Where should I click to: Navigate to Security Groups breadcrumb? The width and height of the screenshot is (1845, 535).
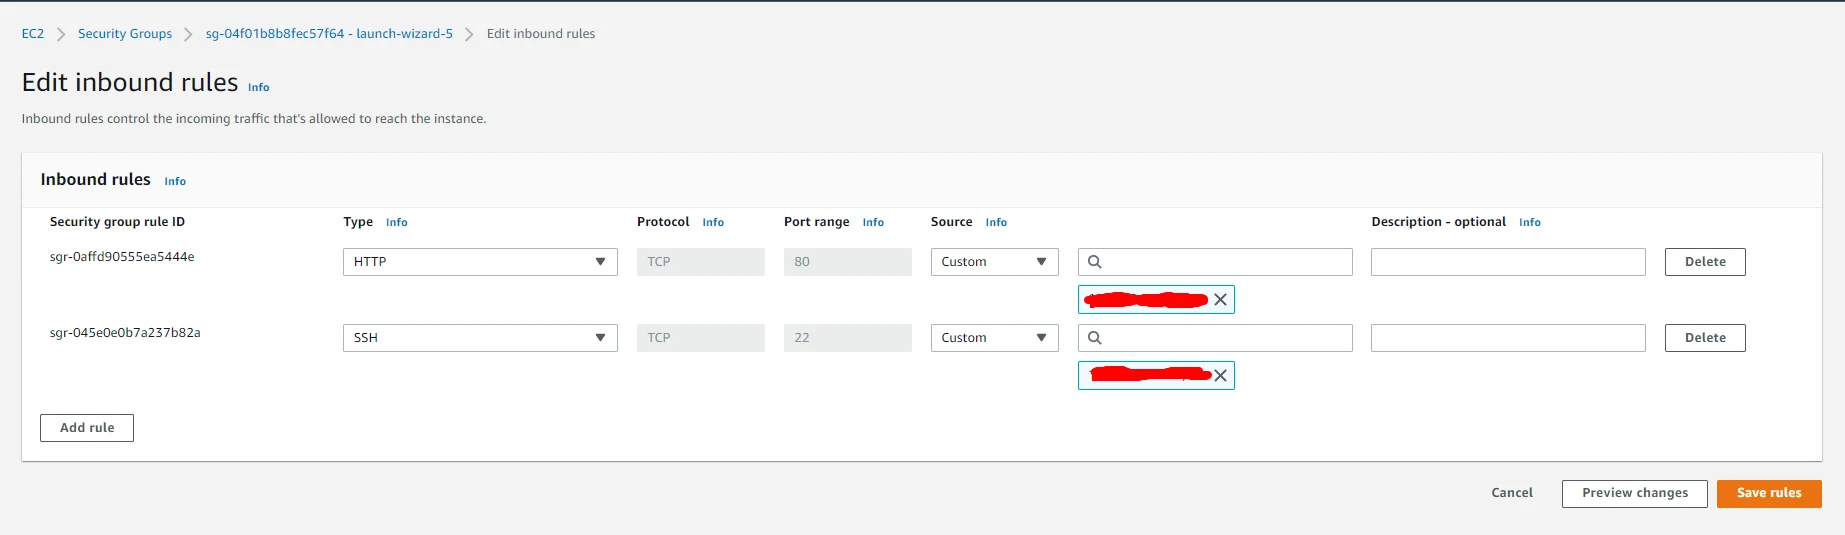click(125, 34)
